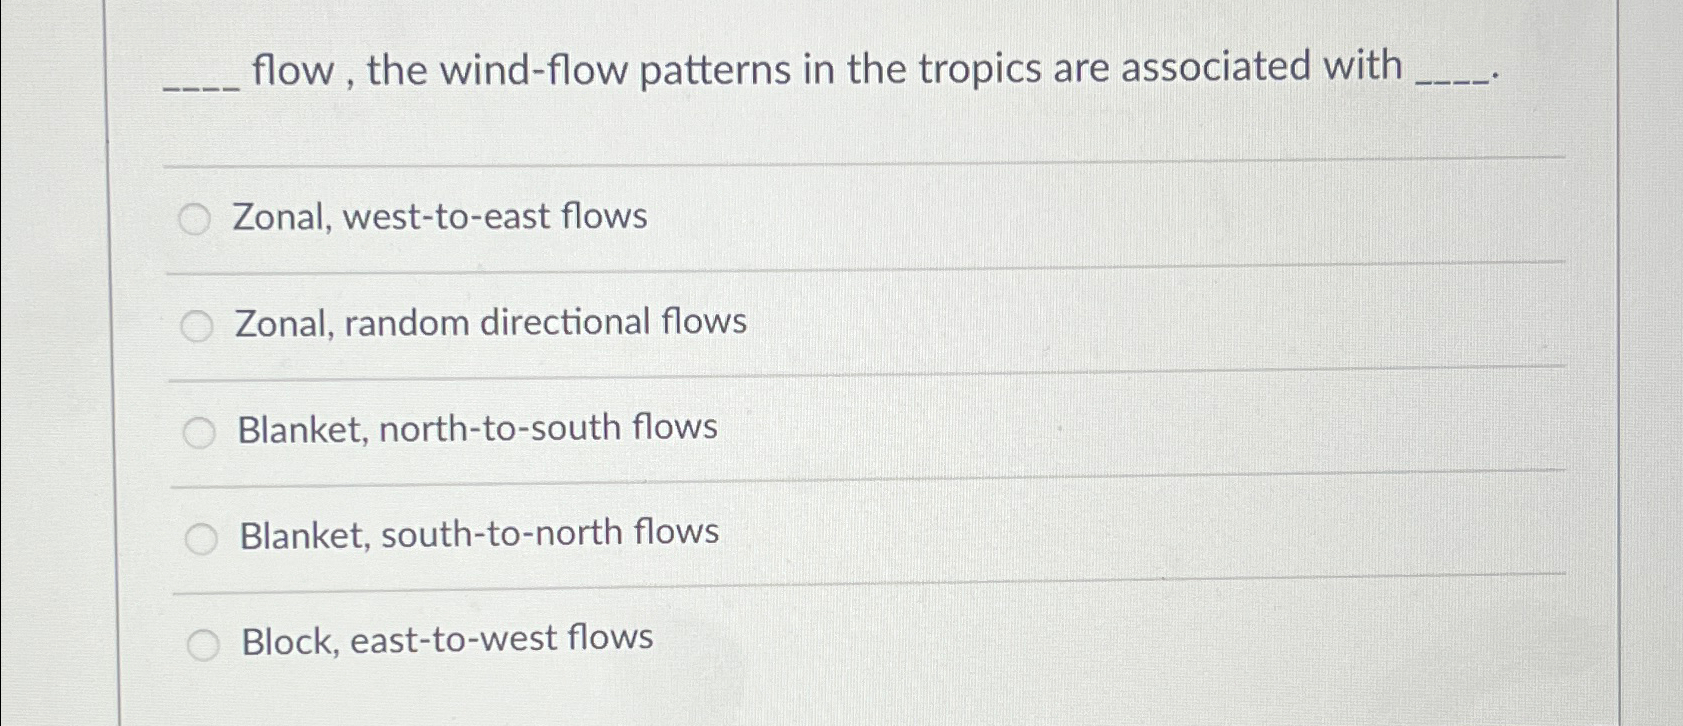Image resolution: width=1683 pixels, height=726 pixels.
Task: Click the 'Blanket, north-to-south flows' answer text
Action: click(476, 428)
